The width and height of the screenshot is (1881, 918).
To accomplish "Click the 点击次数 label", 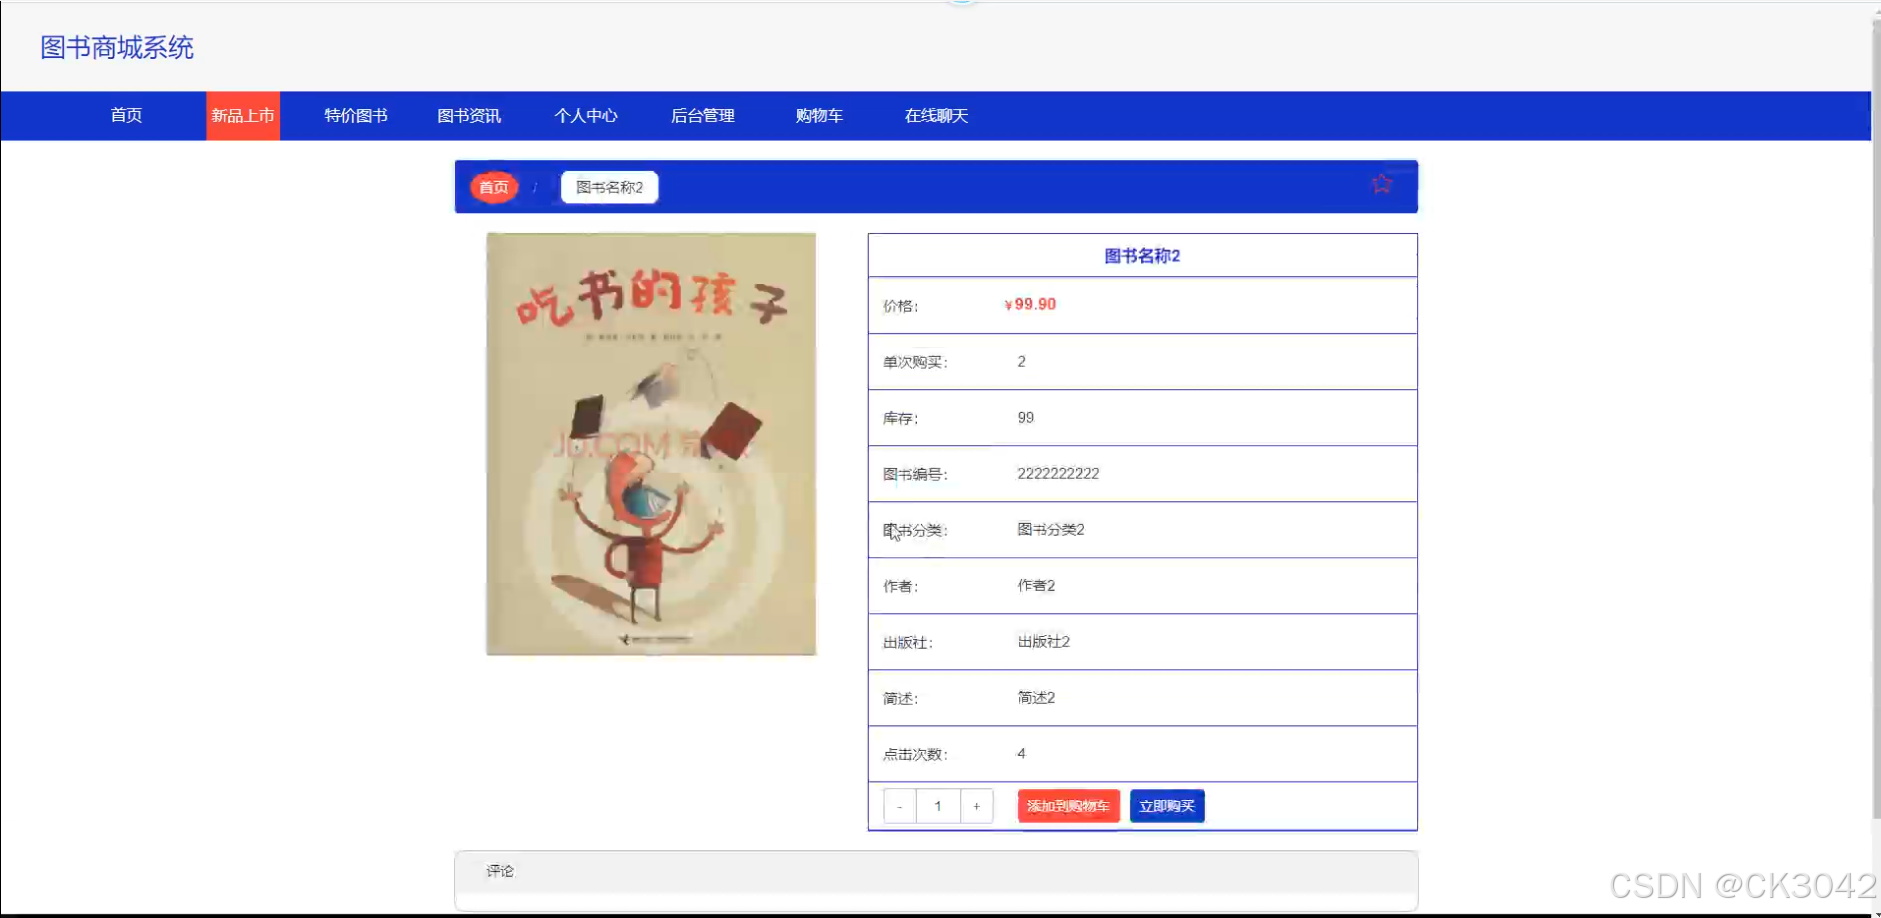I will tap(915, 755).
